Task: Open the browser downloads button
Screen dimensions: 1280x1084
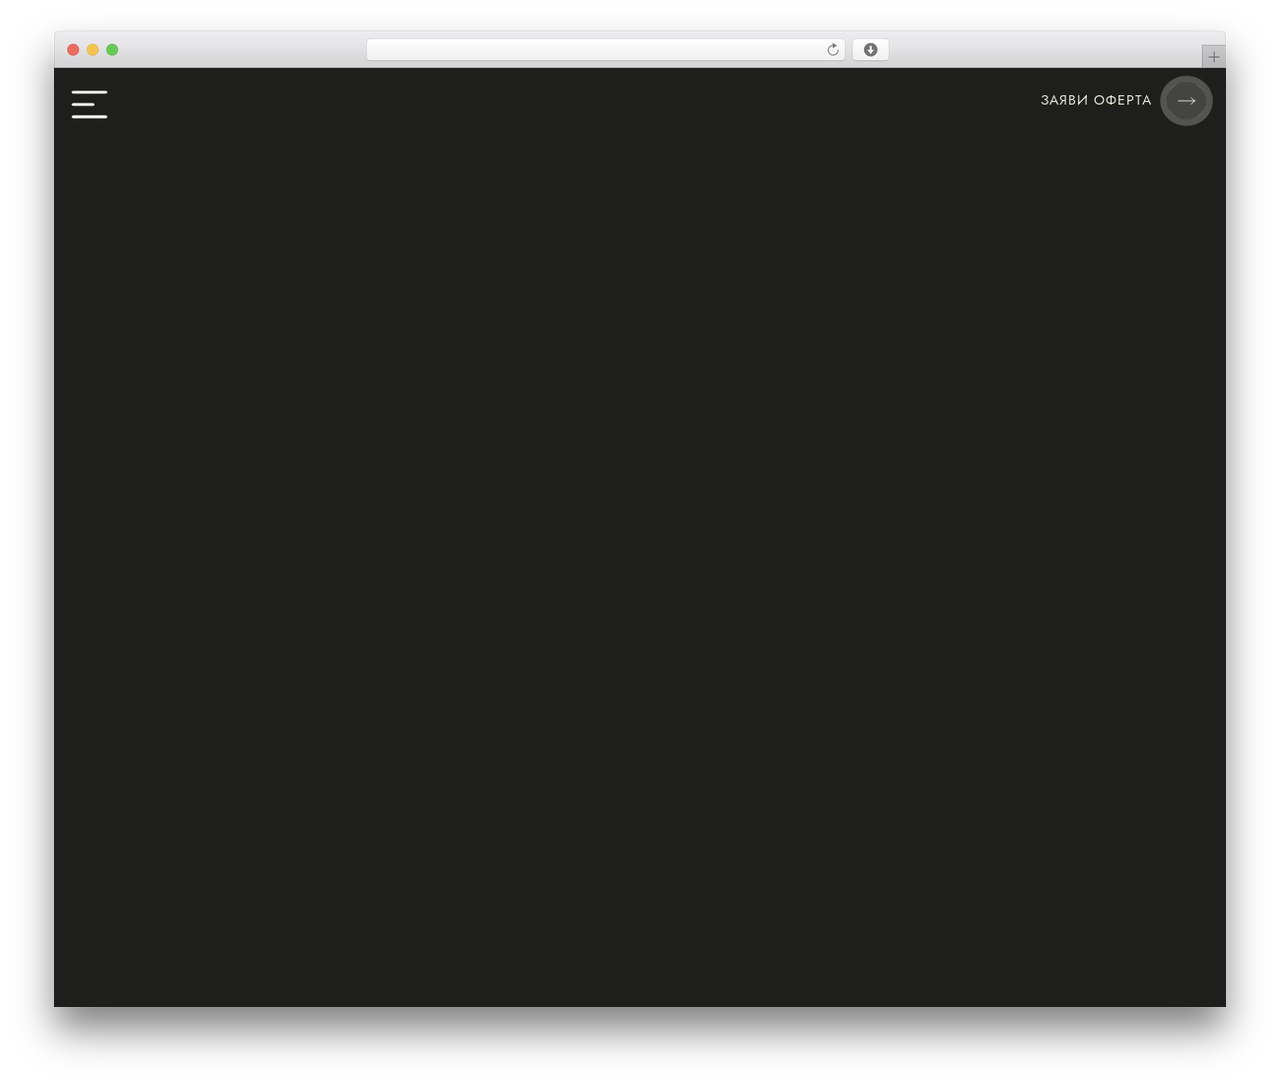Action: pos(870,50)
